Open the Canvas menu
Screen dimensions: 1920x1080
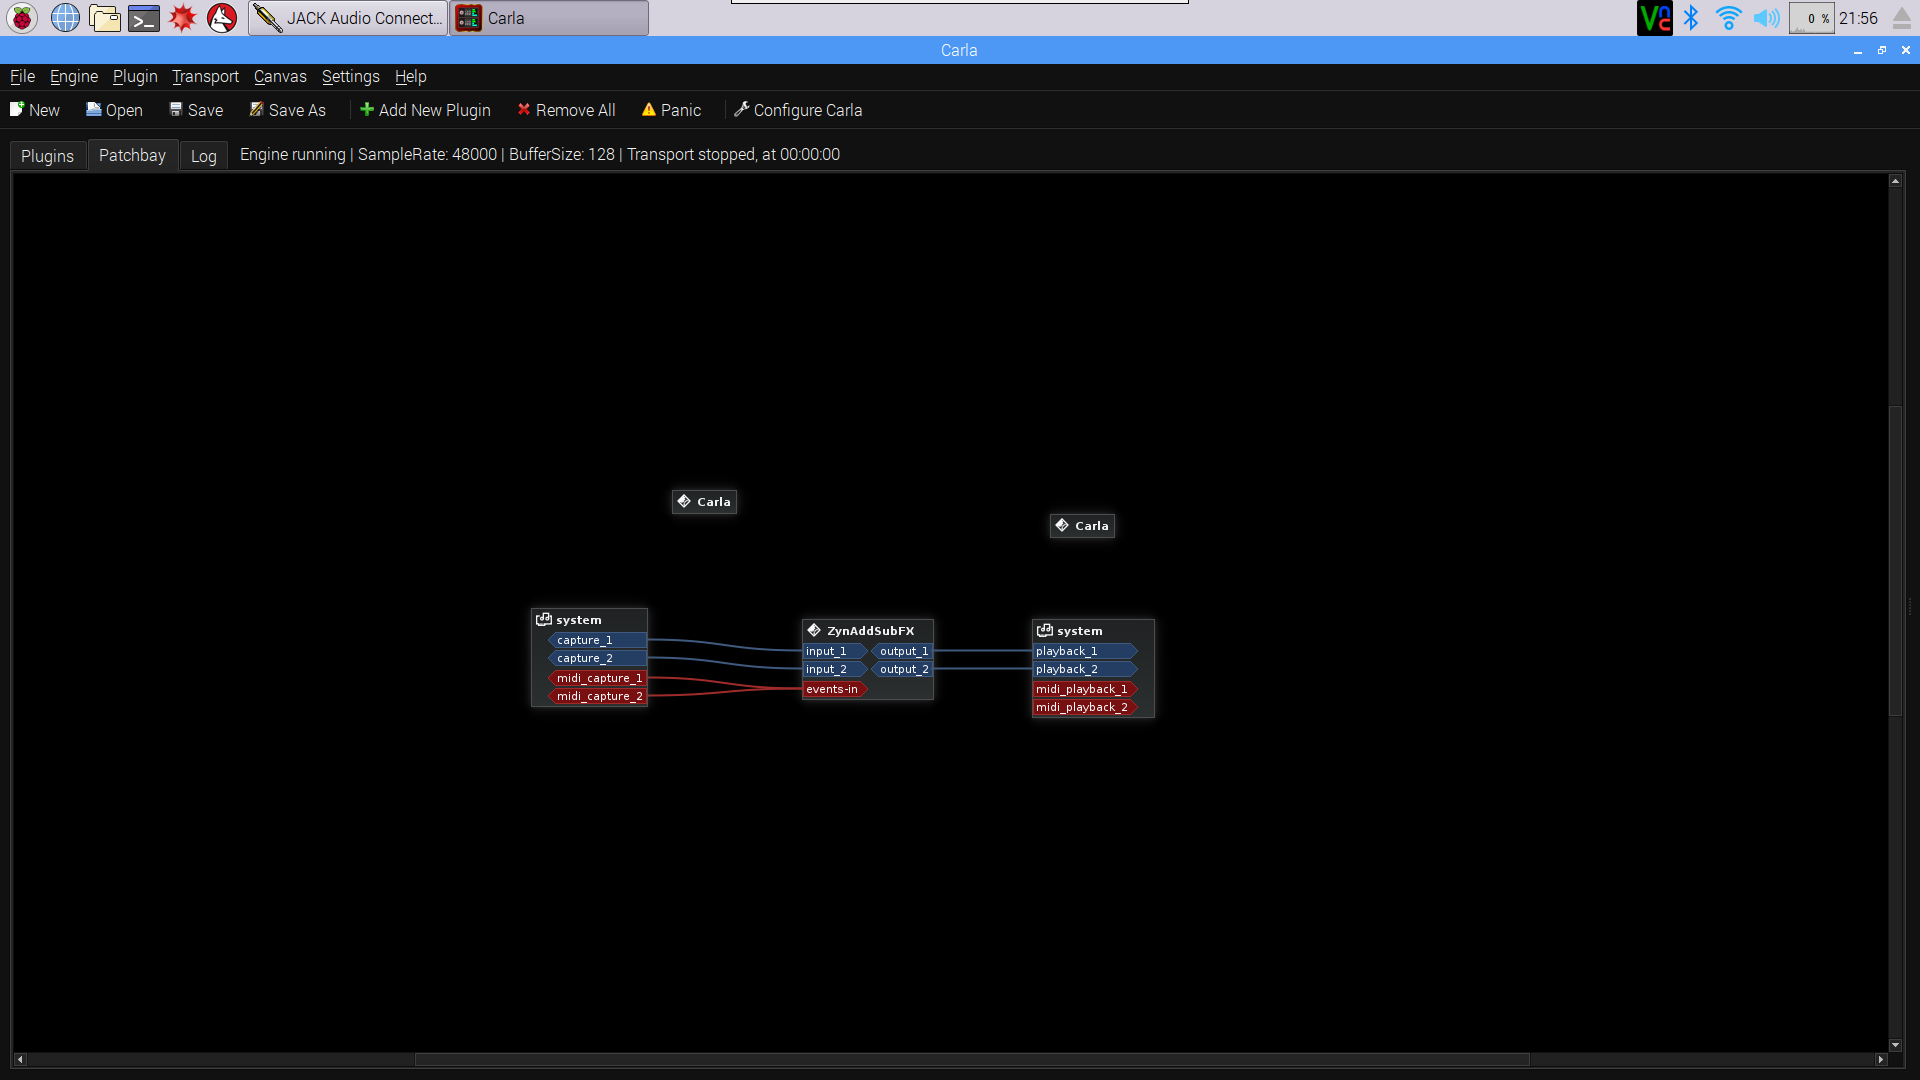[280, 77]
